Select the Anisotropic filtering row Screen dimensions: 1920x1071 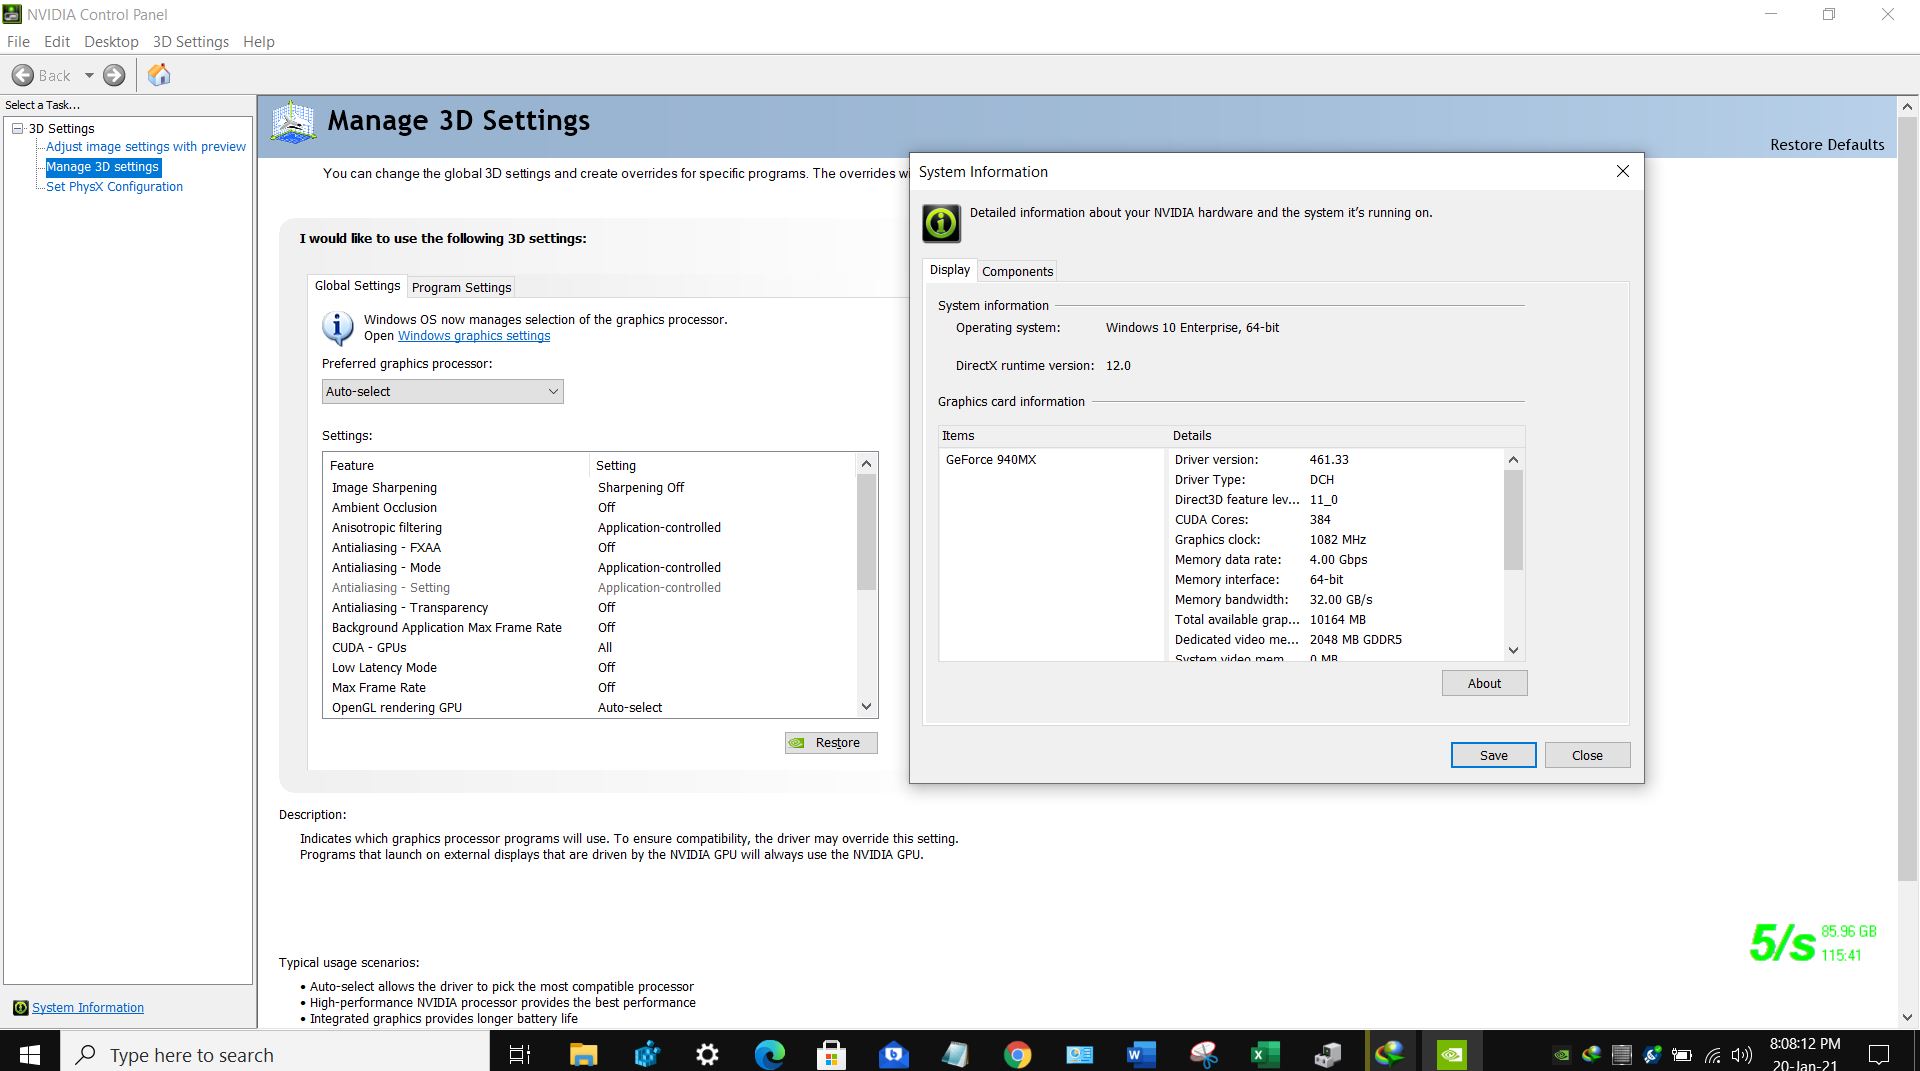pyautogui.click(x=590, y=528)
